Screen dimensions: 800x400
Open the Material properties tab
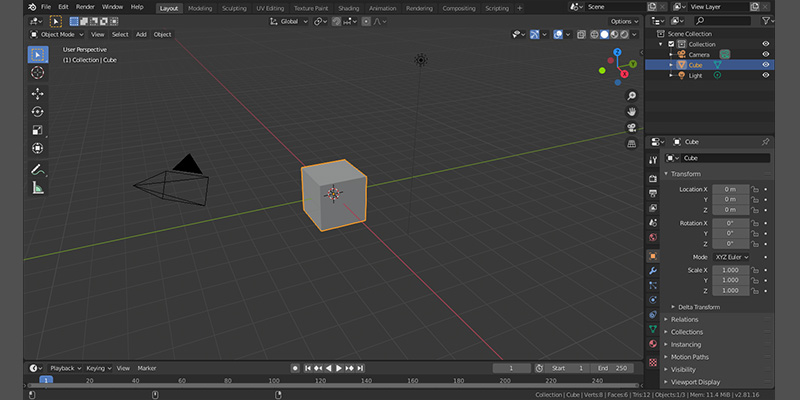[x=653, y=344]
